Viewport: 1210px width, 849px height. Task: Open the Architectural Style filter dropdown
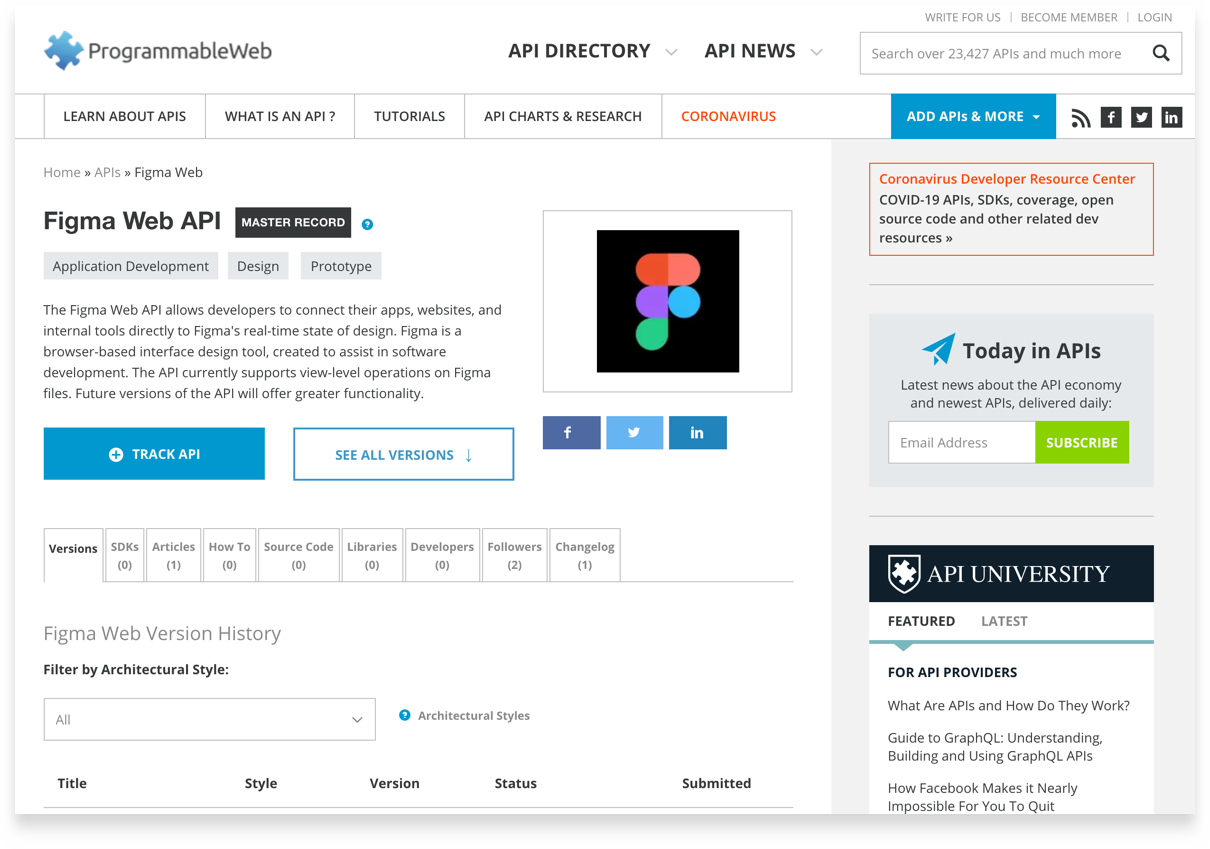(210, 719)
